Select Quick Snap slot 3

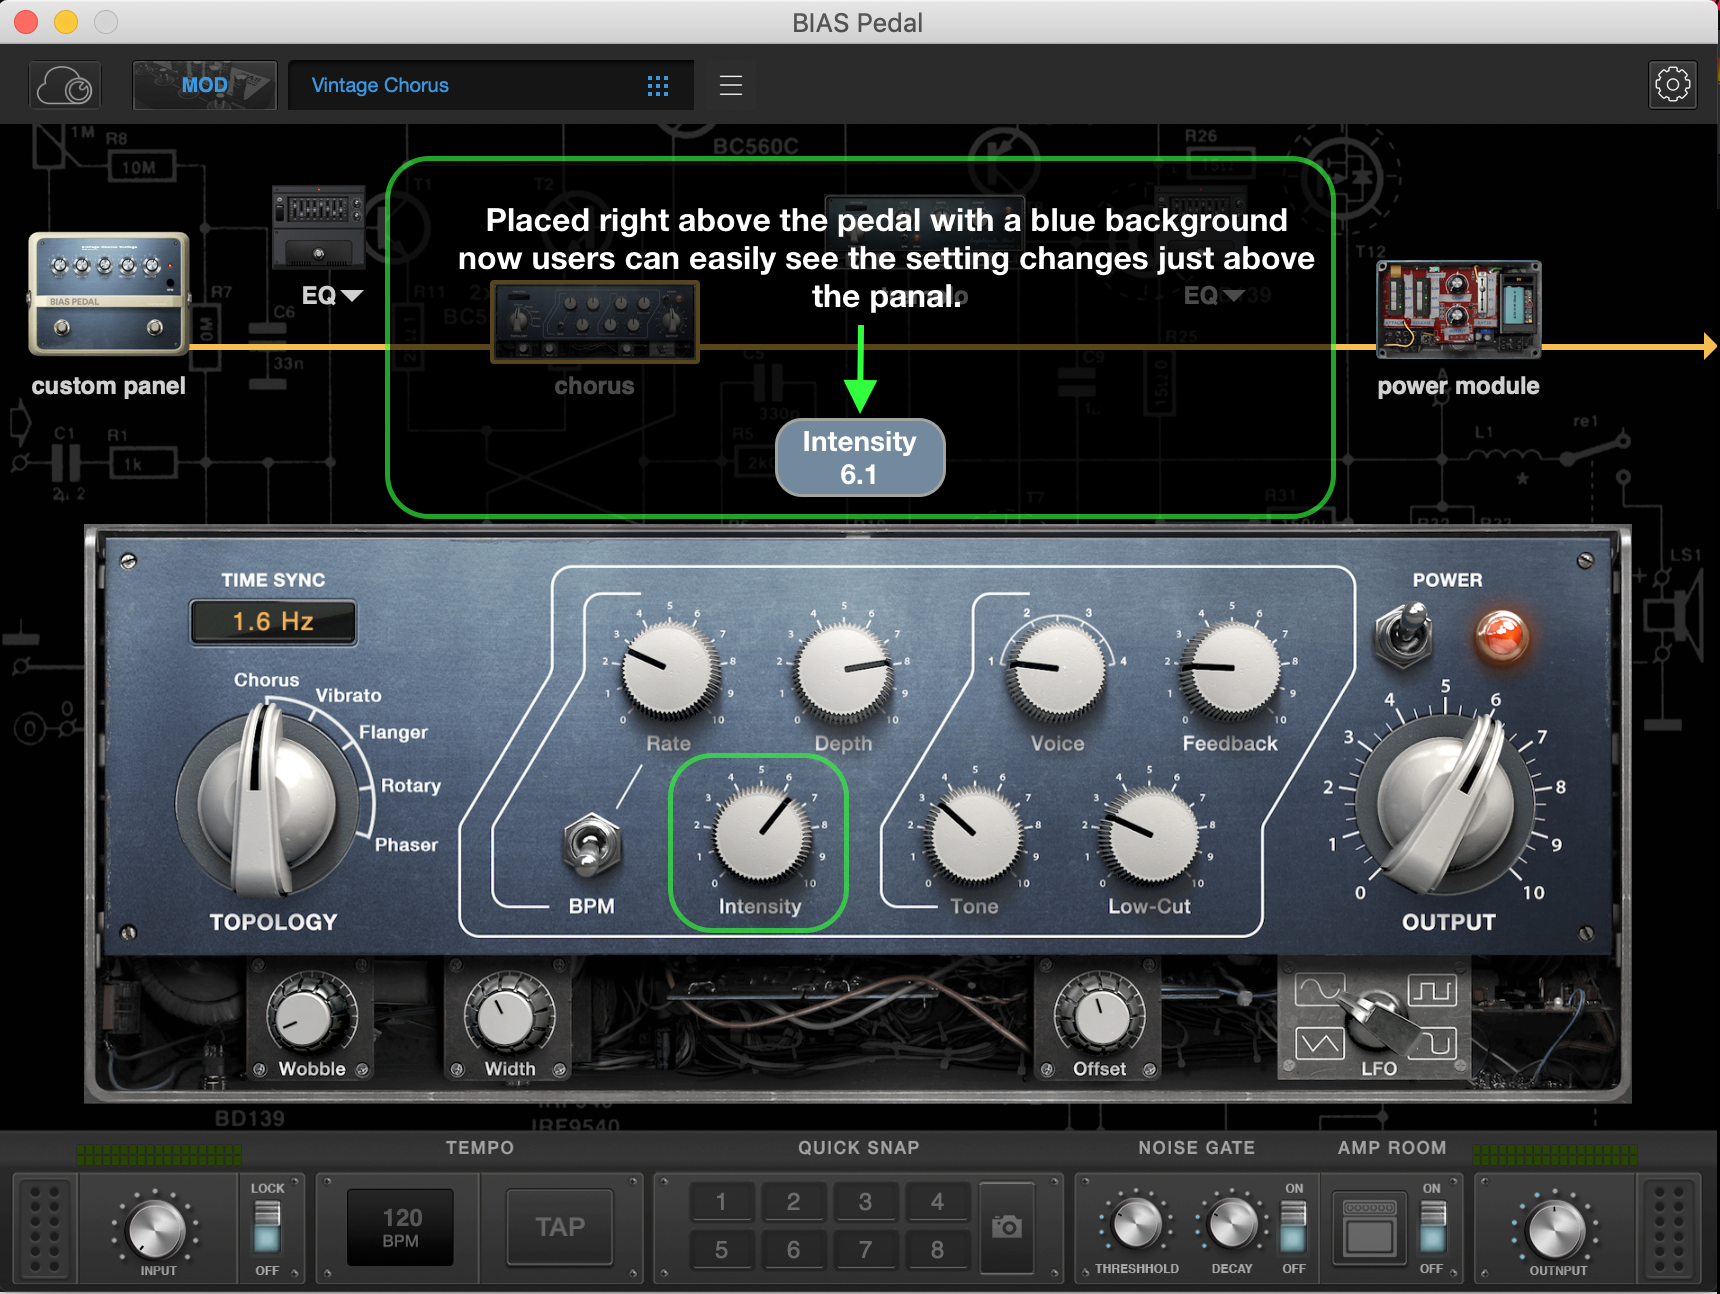tap(865, 1202)
